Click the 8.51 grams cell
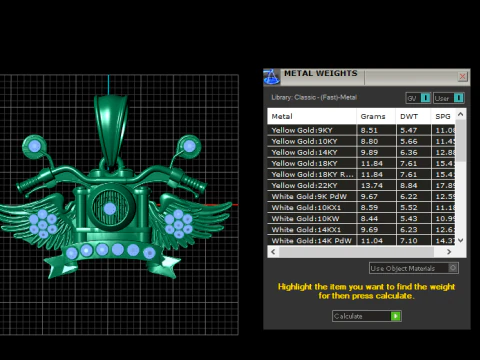The image size is (480, 360). click(x=376, y=130)
